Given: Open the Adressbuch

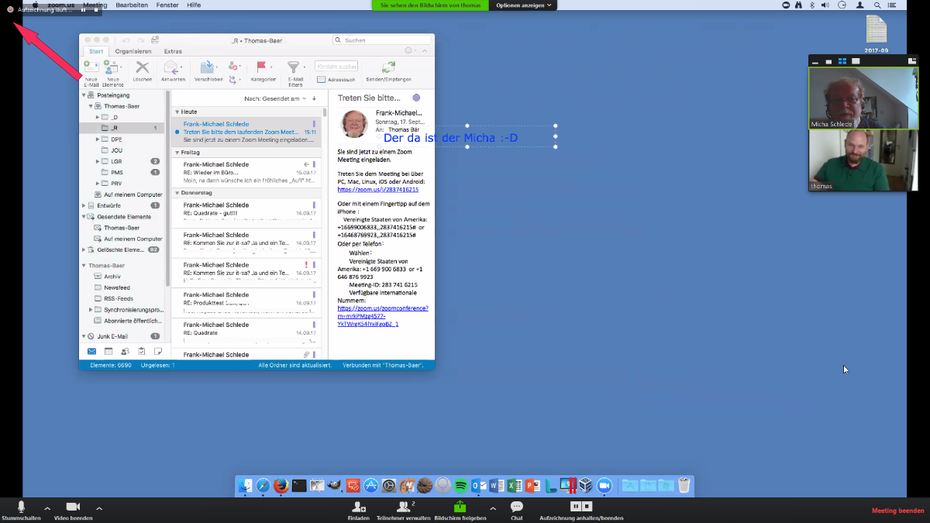Looking at the screenshot, I should [336, 79].
